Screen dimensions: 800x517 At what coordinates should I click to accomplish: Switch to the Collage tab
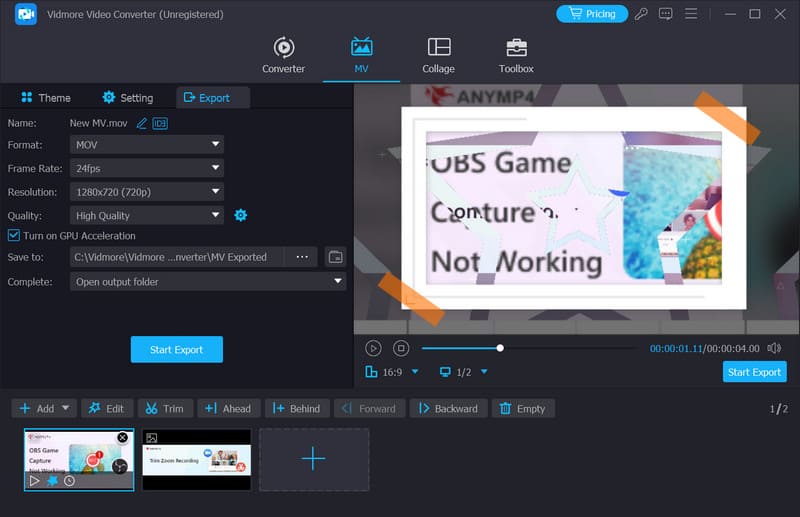[x=438, y=56]
